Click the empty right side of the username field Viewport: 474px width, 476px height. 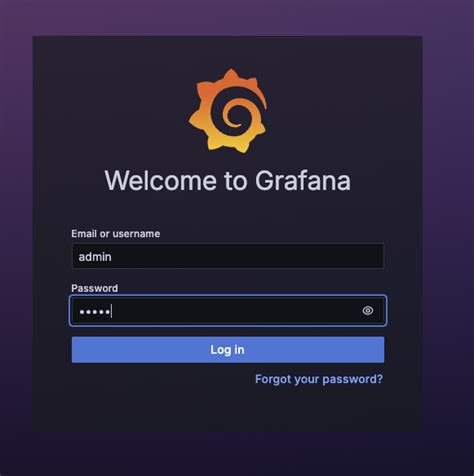click(300, 256)
